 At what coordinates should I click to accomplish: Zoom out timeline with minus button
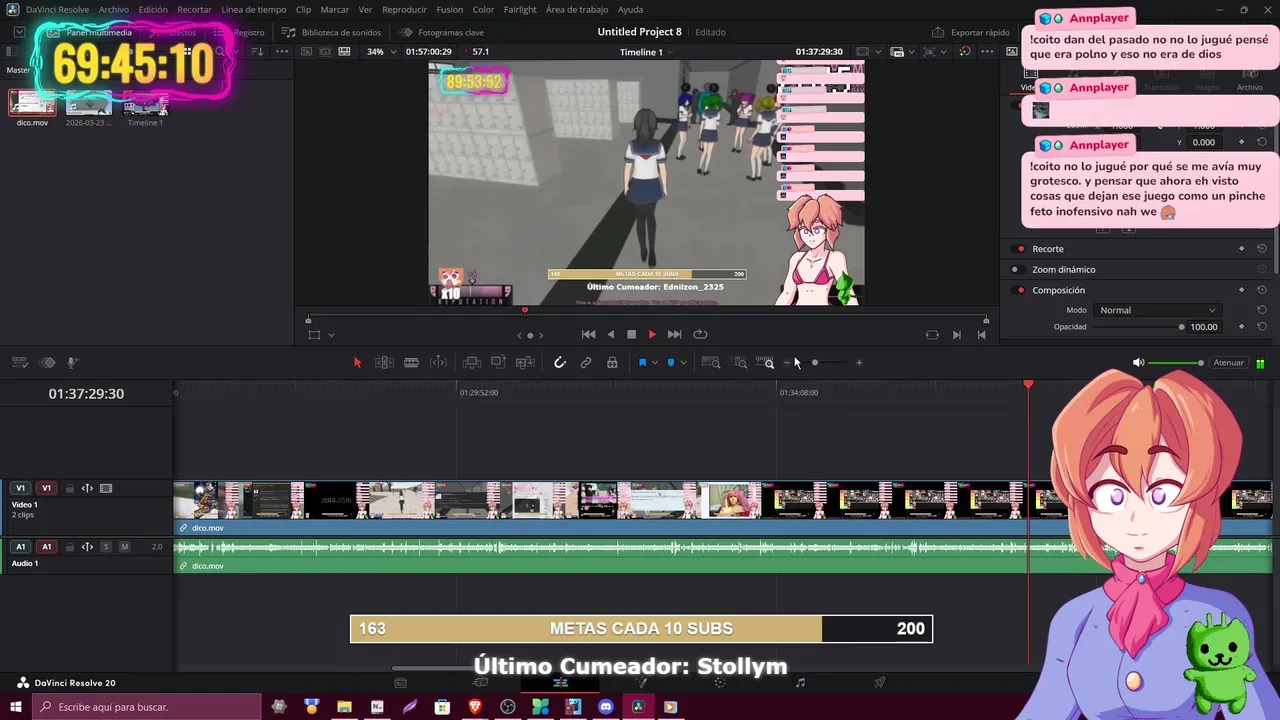pyautogui.click(x=788, y=363)
